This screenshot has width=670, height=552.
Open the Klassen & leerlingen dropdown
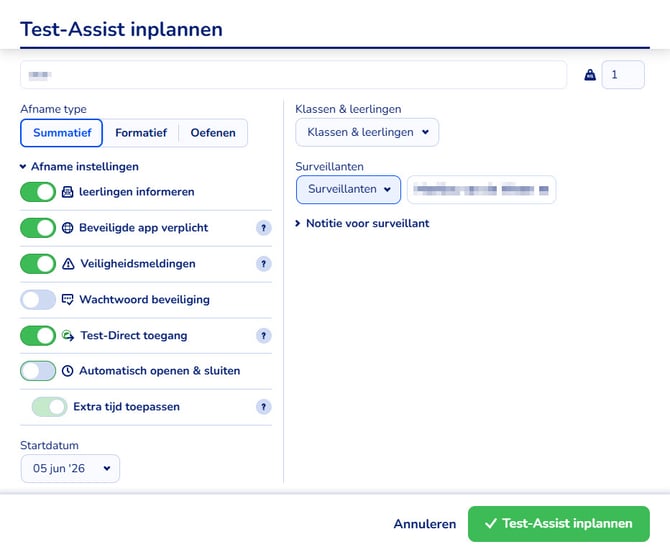click(367, 132)
